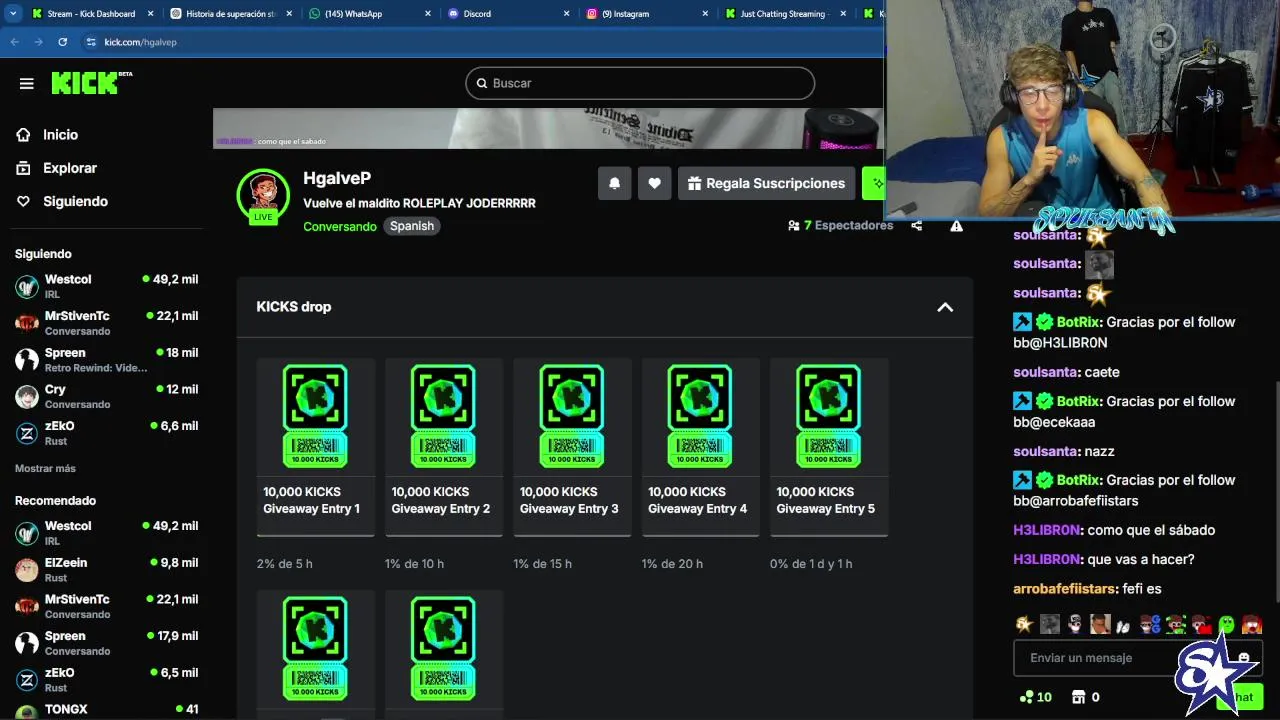Select 10,000 KICKS Giveaway Entry 5 card

click(x=829, y=447)
